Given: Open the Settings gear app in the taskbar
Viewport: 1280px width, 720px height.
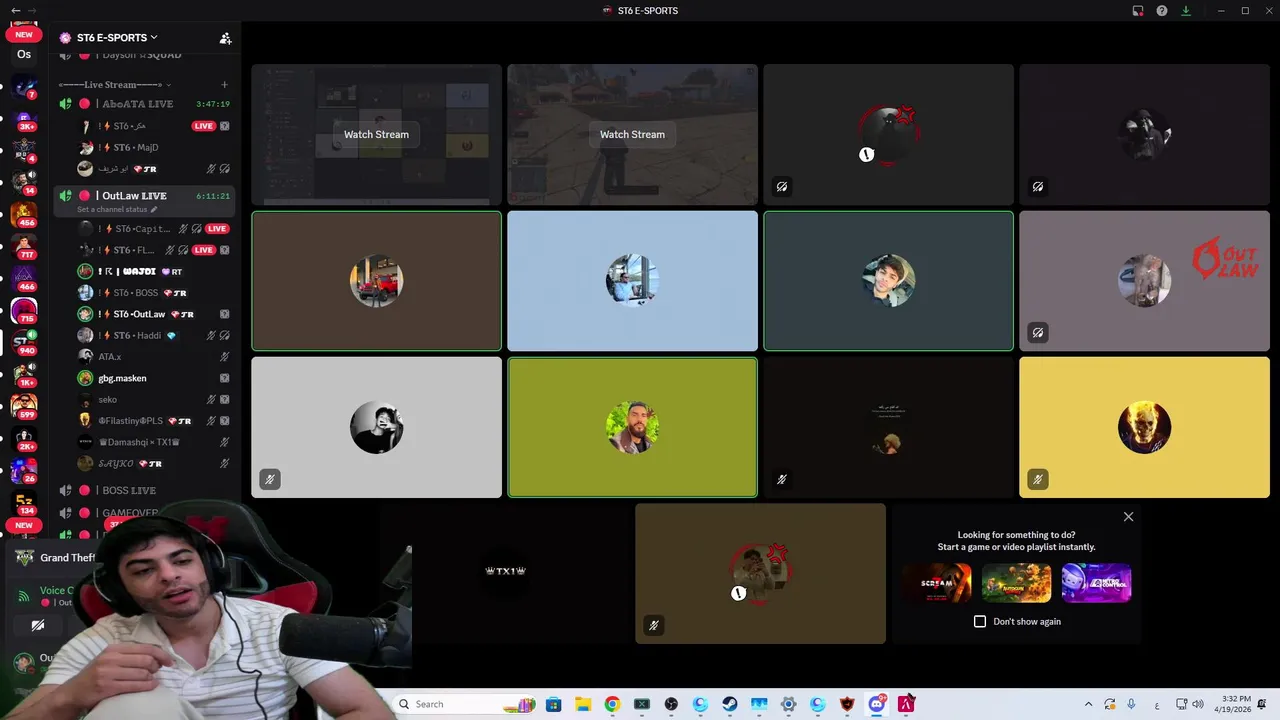Looking at the screenshot, I should pos(789,704).
